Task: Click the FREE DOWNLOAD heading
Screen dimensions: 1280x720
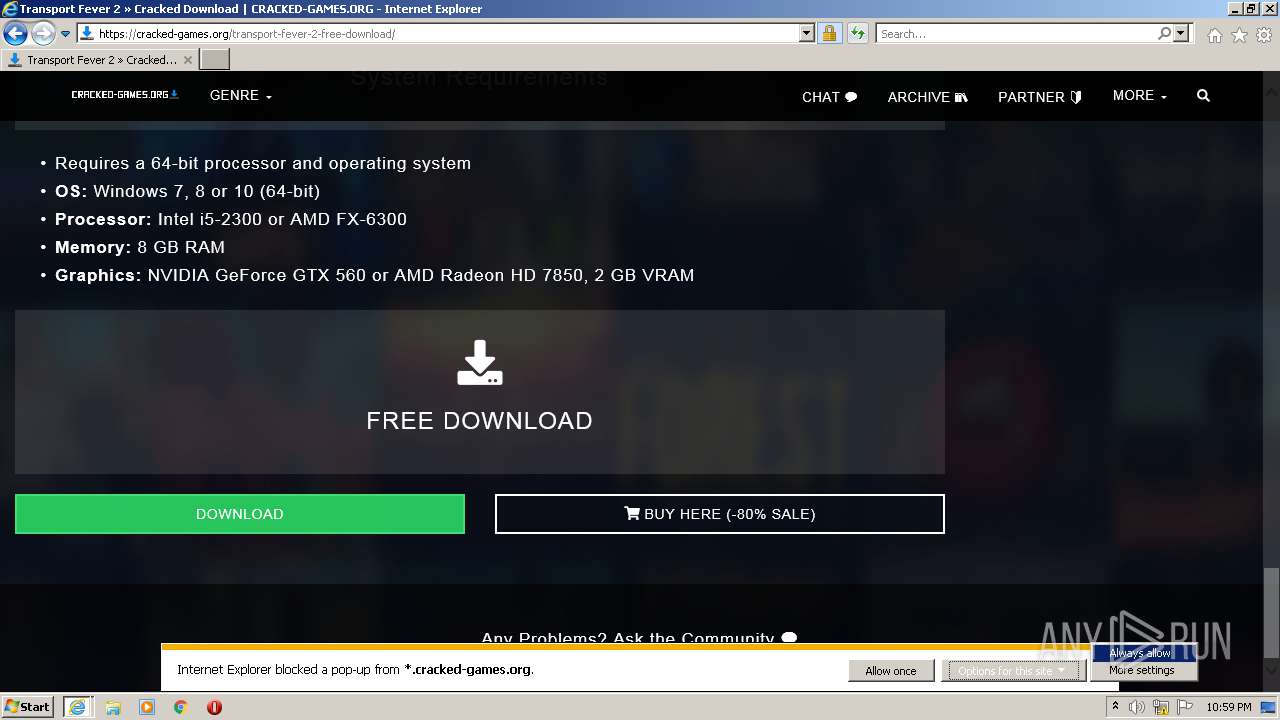Action: coord(480,421)
